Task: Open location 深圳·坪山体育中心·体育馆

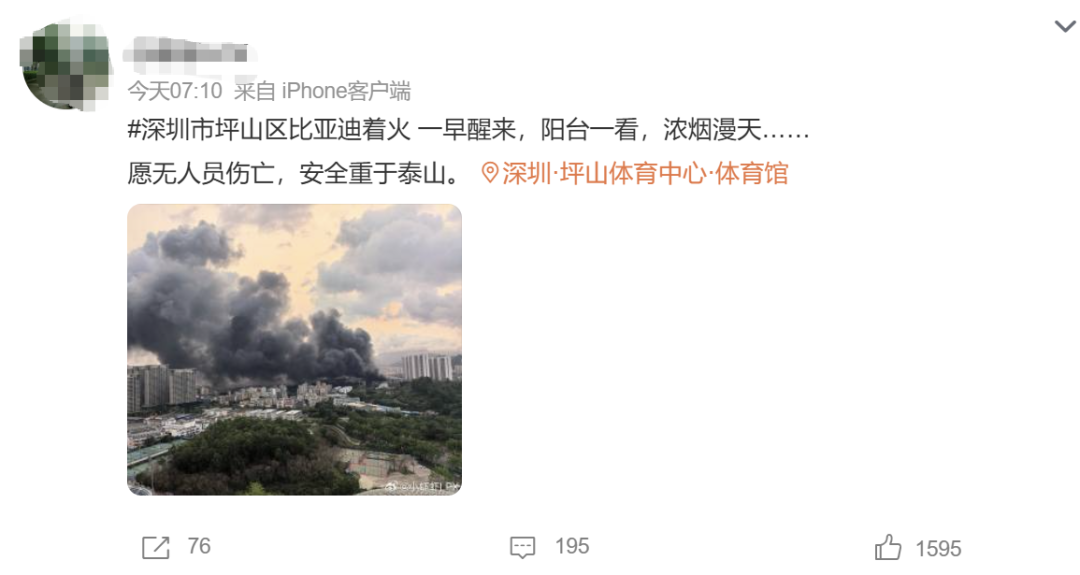Action: click(x=645, y=173)
